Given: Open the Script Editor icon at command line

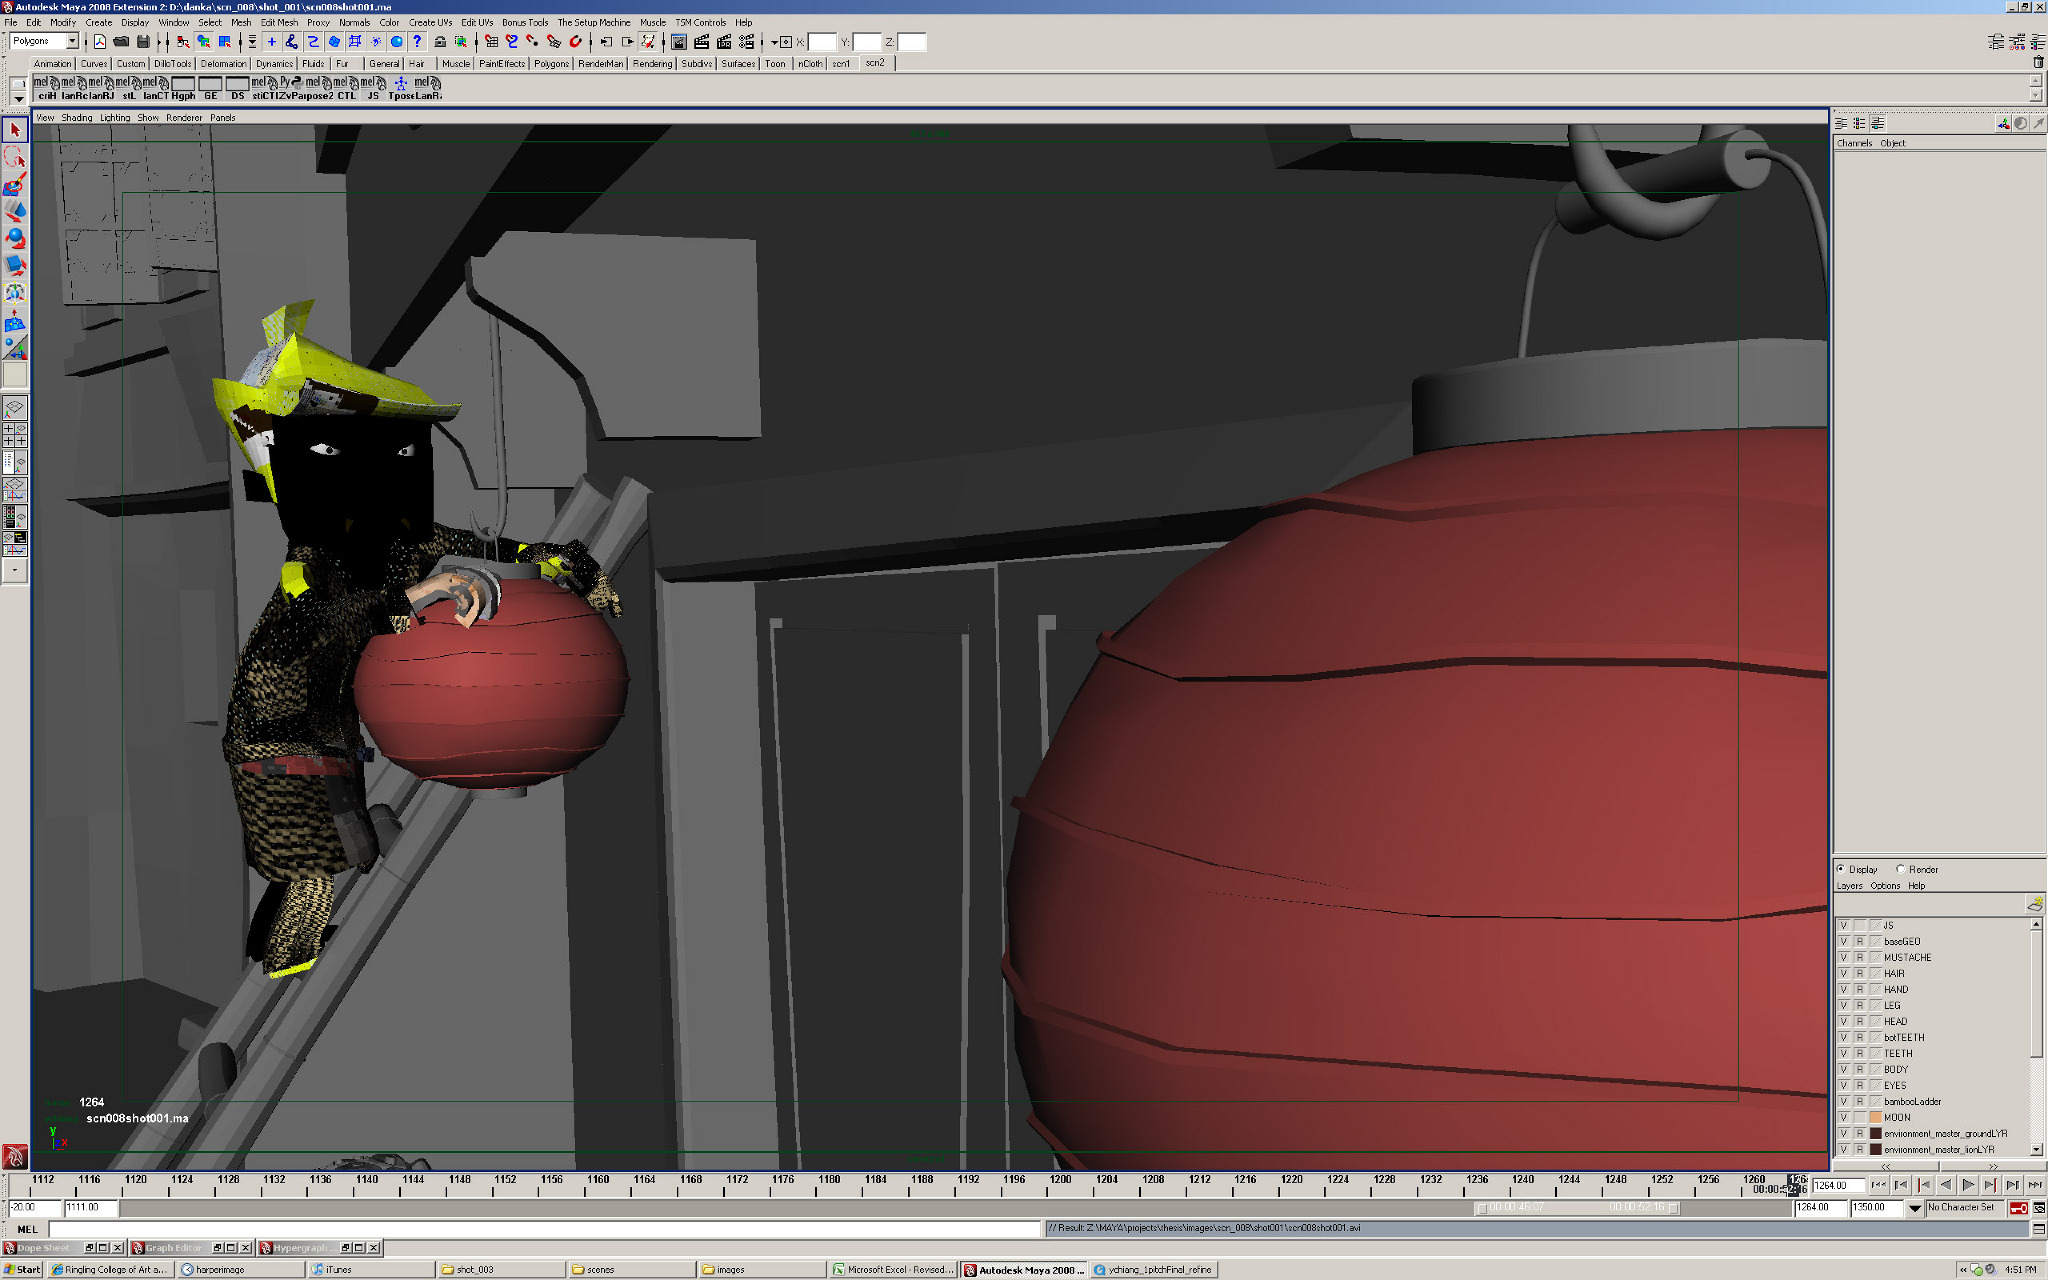Looking at the screenshot, I should [2038, 1229].
